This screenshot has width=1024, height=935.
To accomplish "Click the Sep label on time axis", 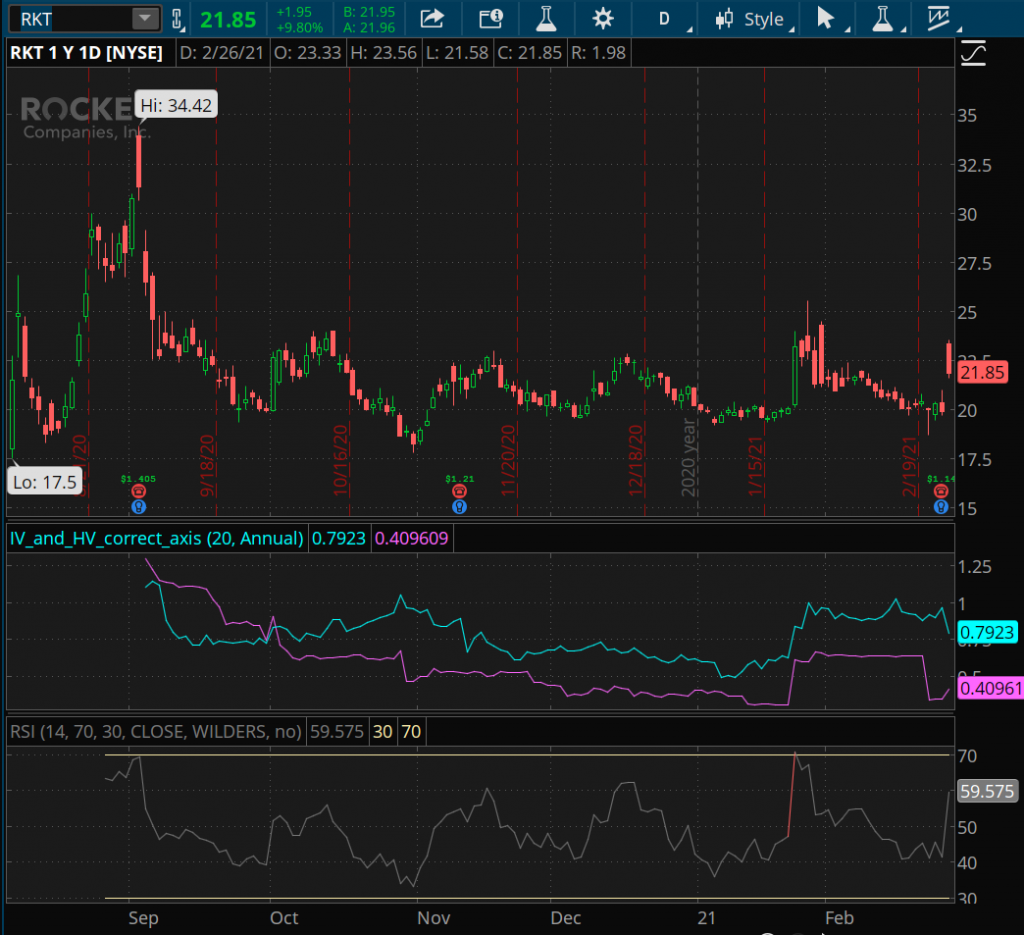I will coord(143,917).
